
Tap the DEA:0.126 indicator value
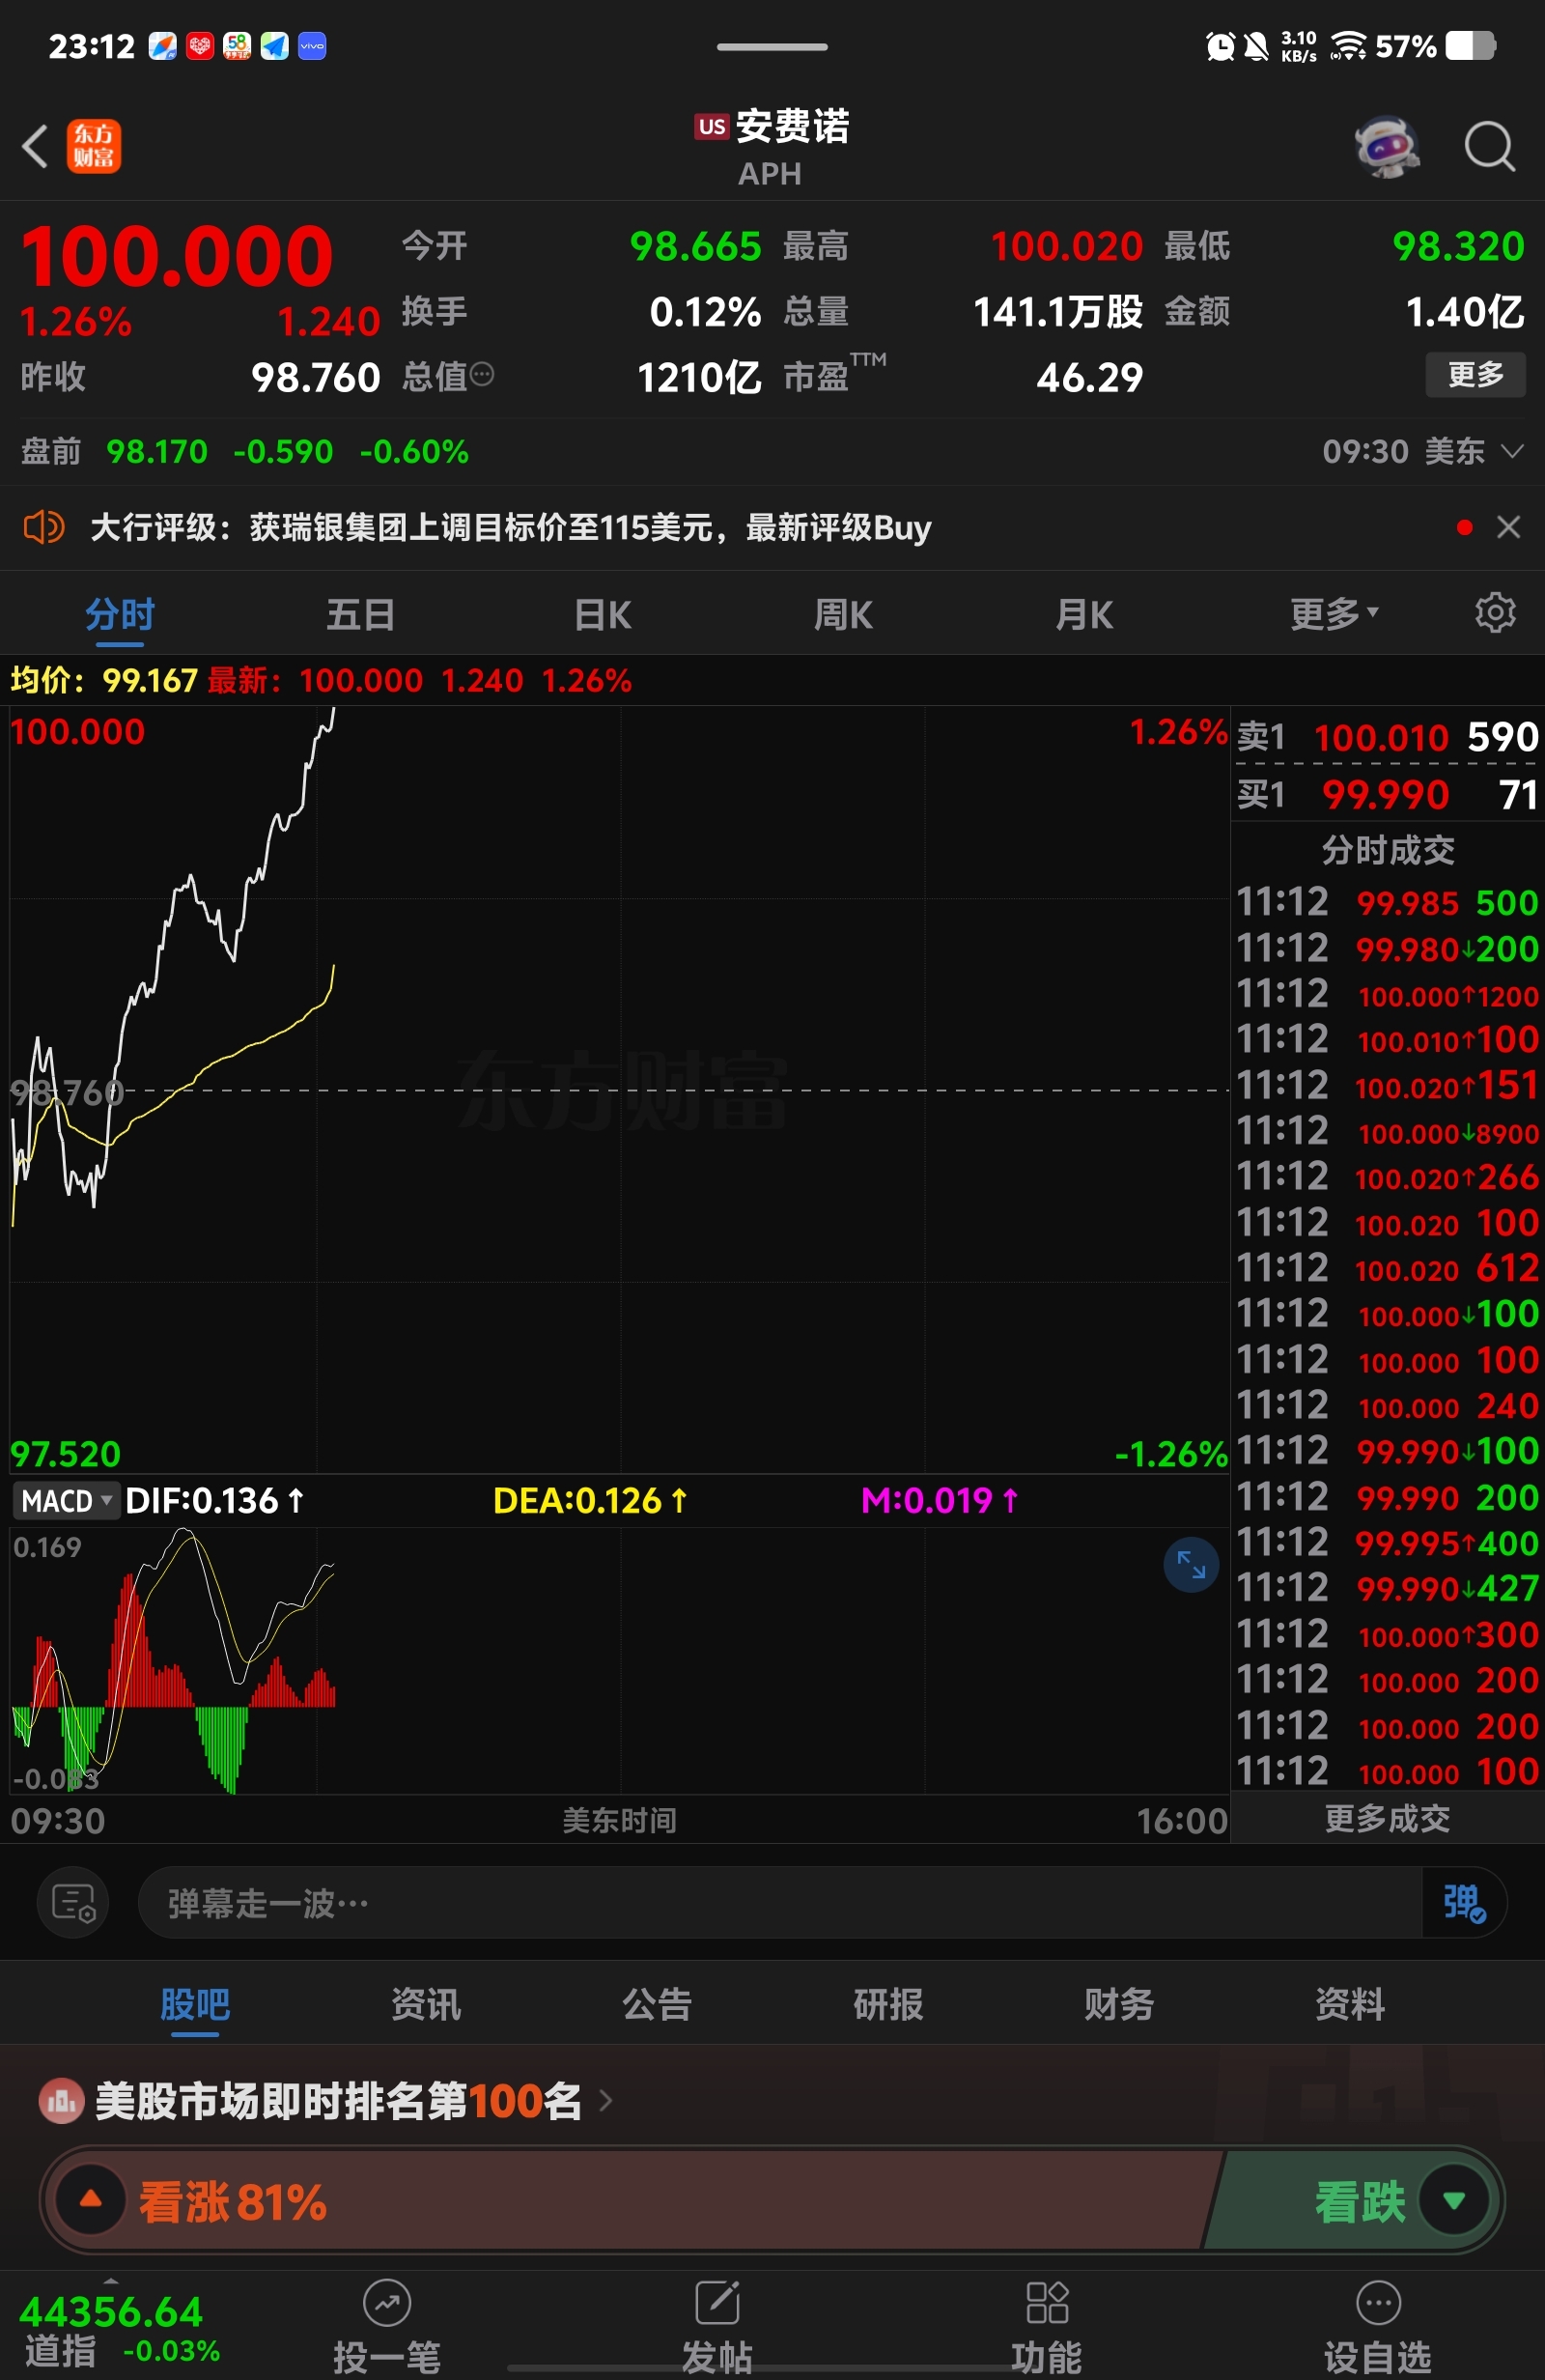[x=590, y=1500]
